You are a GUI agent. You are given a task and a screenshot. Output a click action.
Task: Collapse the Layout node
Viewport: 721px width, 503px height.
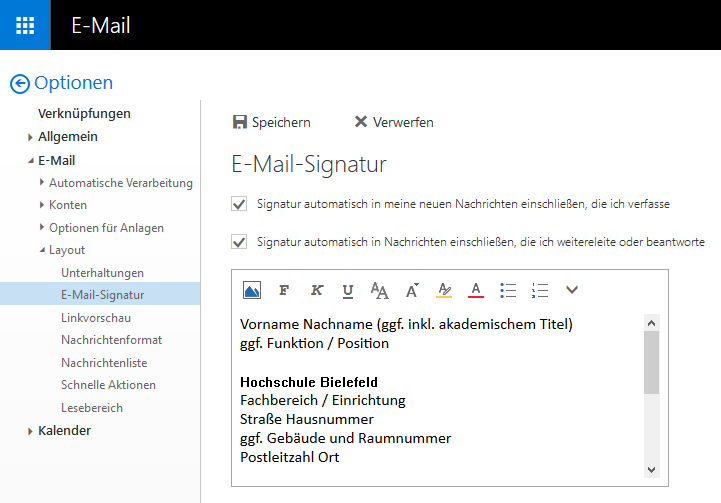coord(42,250)
